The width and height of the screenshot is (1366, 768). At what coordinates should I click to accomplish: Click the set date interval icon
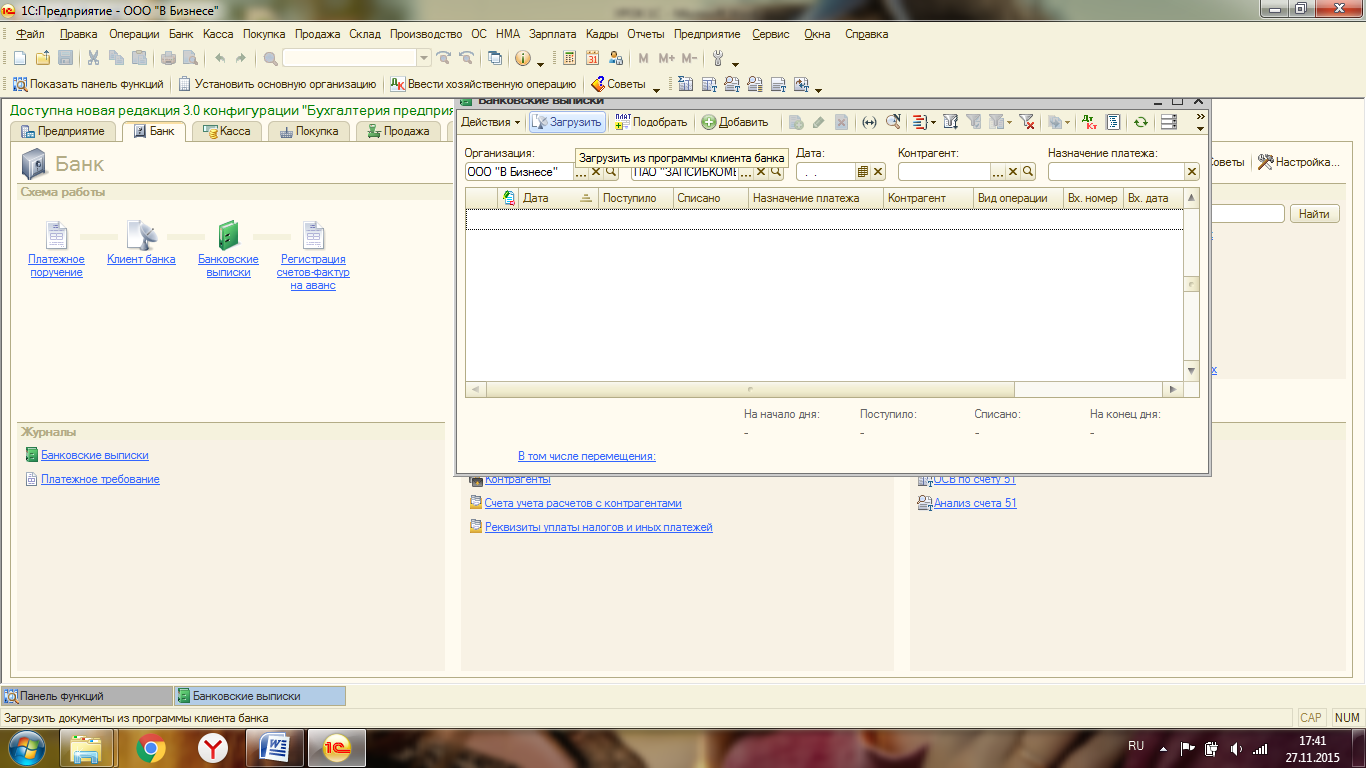click(x=869, y=122)
